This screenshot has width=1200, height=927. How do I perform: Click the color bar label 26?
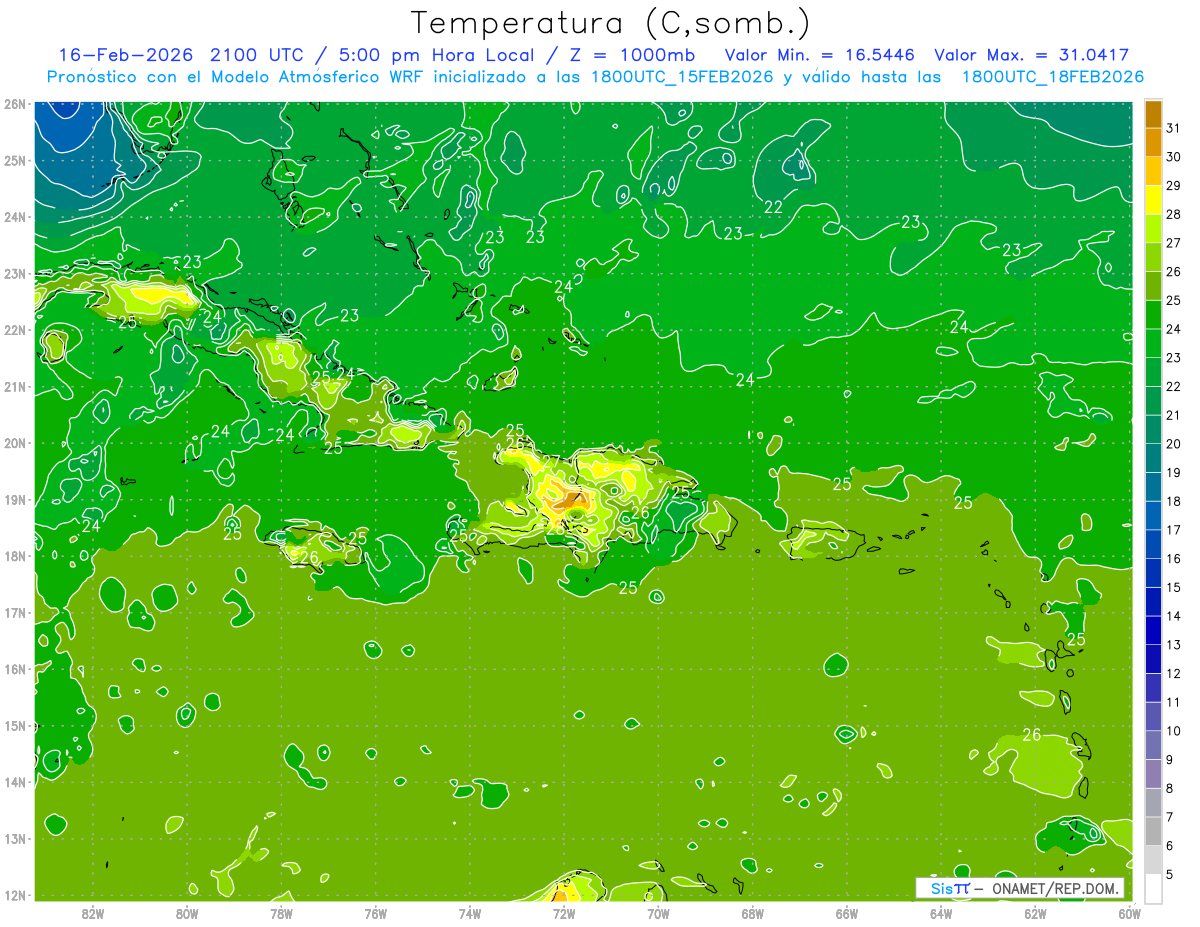coord(1173,271)
